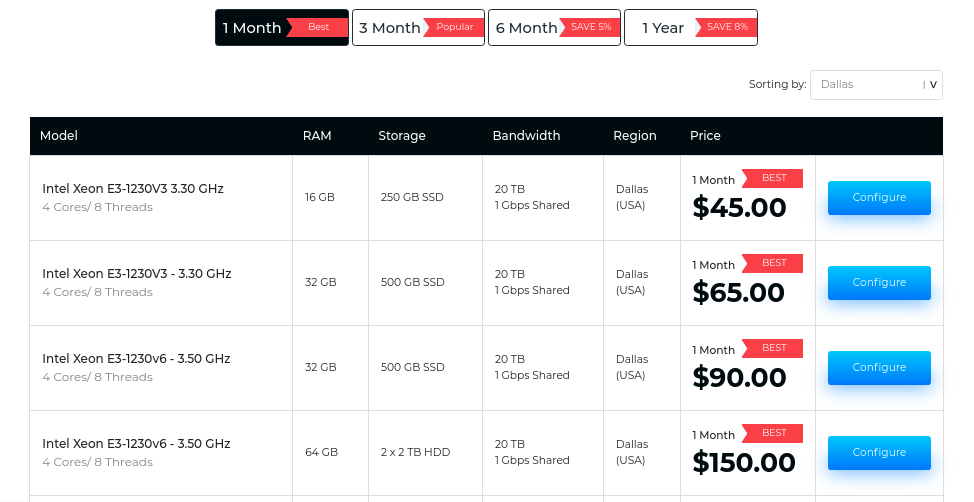Click the model name in the $90.00 row
Image resolution: width=974 pixels, height=502 pixels.
pos(136,359)
